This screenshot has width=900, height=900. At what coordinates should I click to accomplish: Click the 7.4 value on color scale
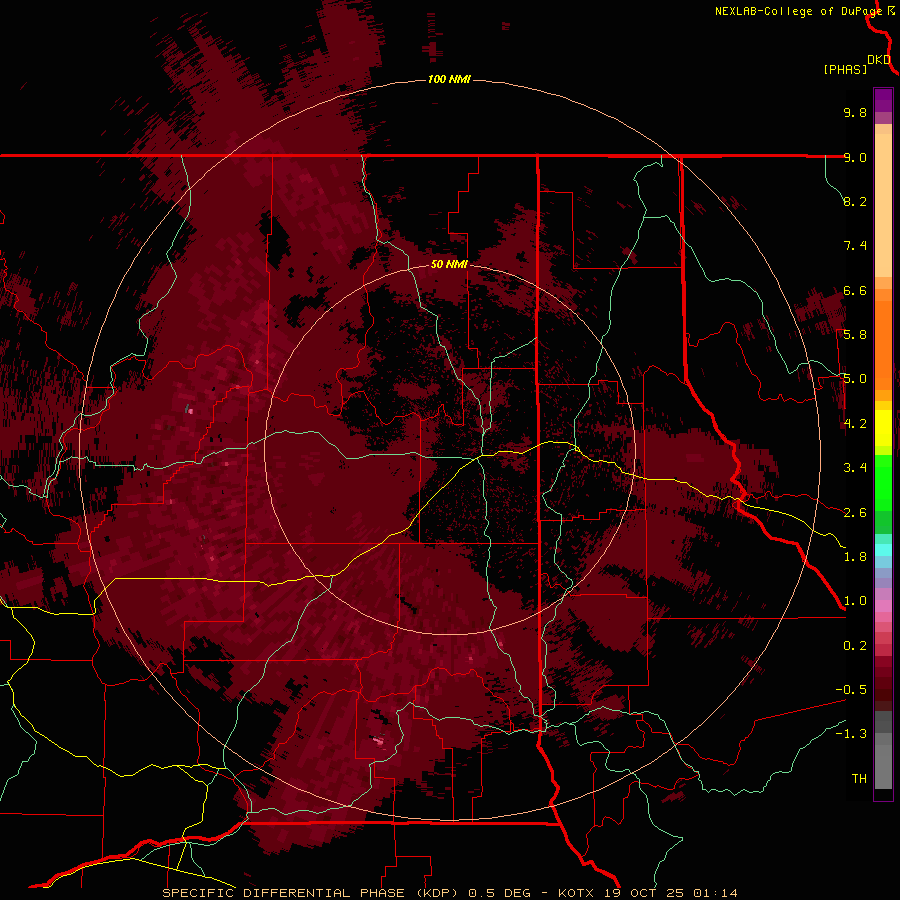855,246
